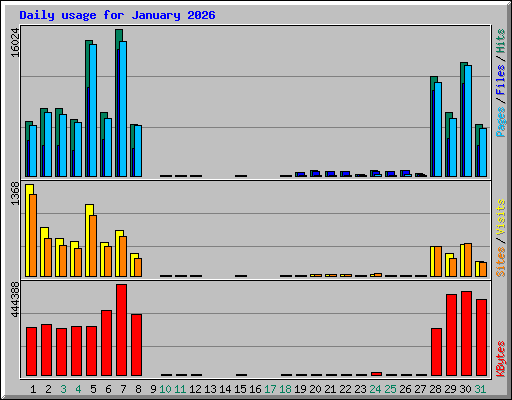Click day label 1 on the x-axis

[x=33, y=389]
